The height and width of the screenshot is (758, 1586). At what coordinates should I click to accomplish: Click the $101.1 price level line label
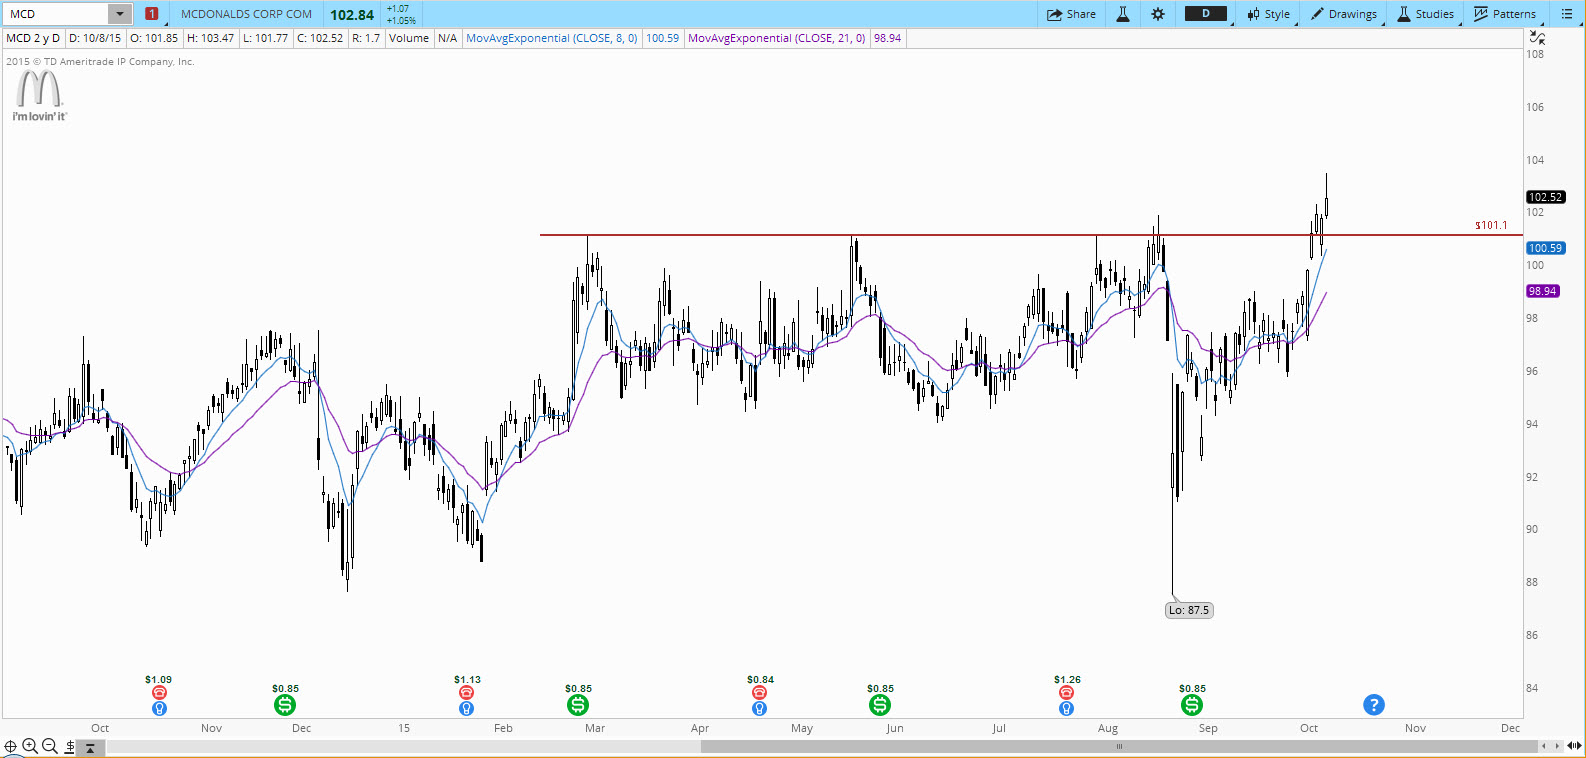[x=1491, y=225]
